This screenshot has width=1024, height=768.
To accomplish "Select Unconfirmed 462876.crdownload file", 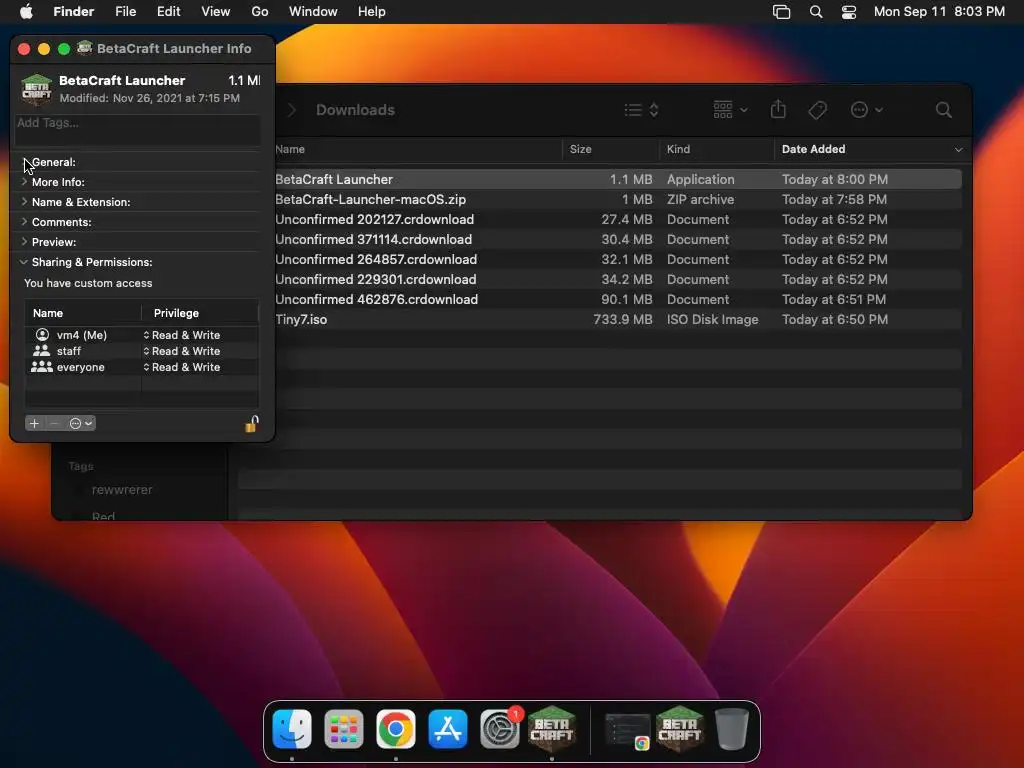I will tap(617, 299).
